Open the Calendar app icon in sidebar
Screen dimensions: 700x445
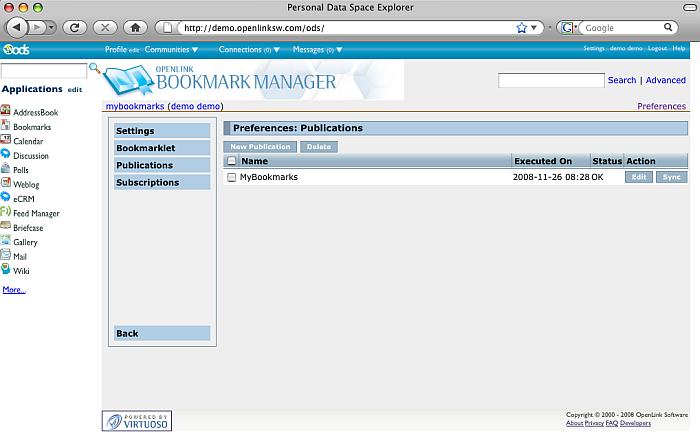[x=6, y=141]
